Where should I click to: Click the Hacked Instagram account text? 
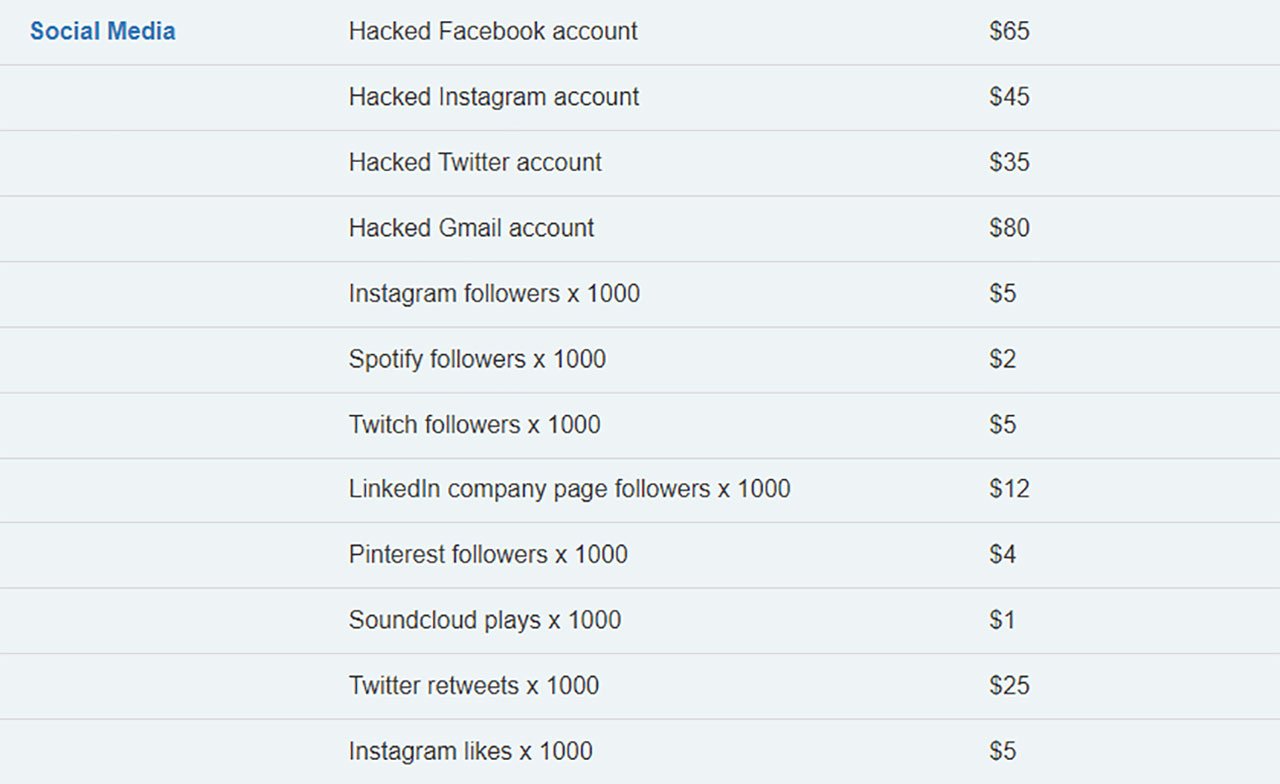494,97
